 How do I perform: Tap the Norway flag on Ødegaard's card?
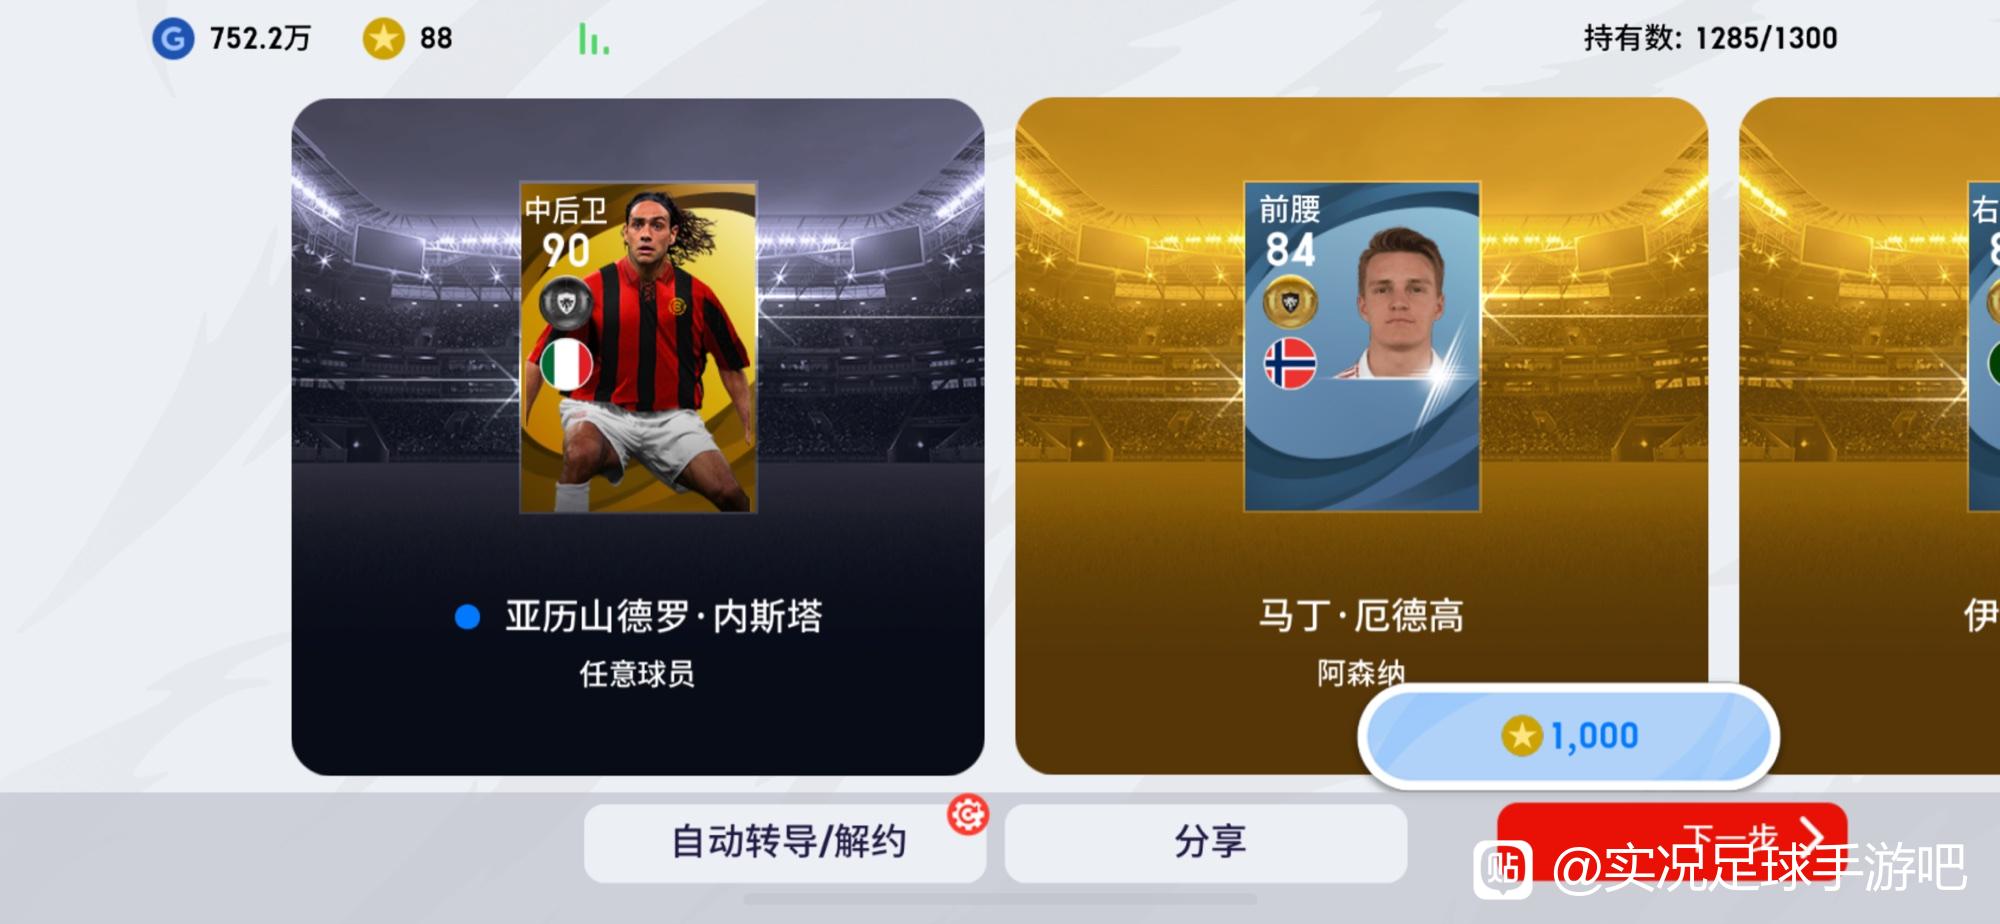click(x=1290, y=363)
